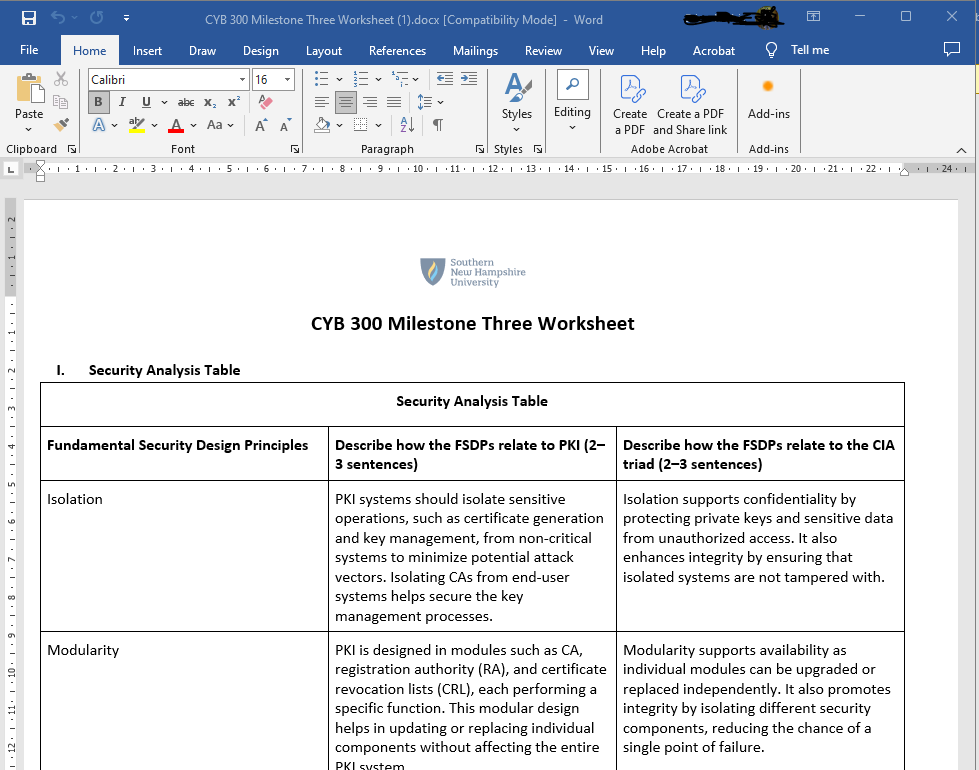This screenshot has height=770, width=979.
Task: Click Create a PDF
Action: [x=629, y=105]
